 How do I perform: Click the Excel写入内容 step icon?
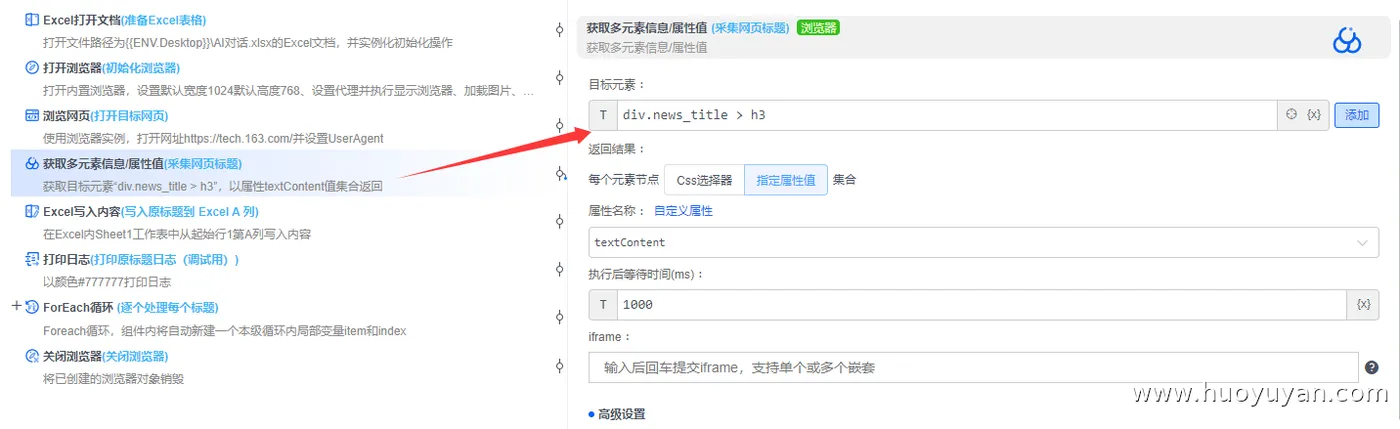pyautogui.click(x=32, y=212)
